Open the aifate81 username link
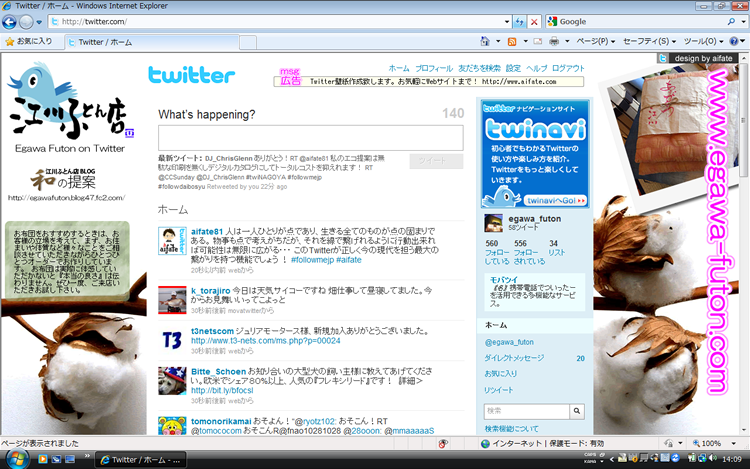This screenshot has width=750, height=469. click(207, 231)
